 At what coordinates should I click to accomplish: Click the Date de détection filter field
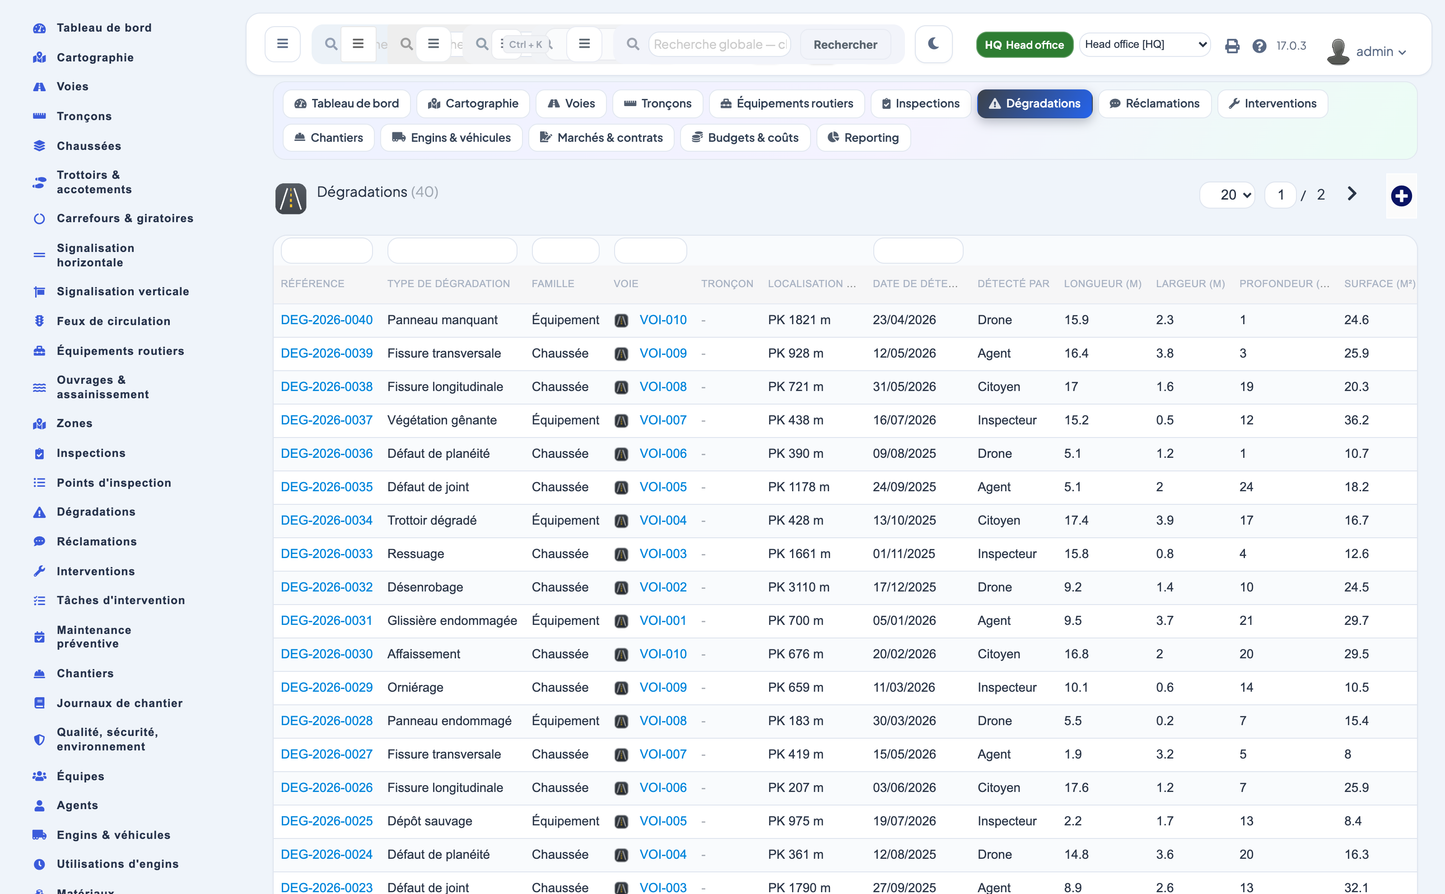918,250
